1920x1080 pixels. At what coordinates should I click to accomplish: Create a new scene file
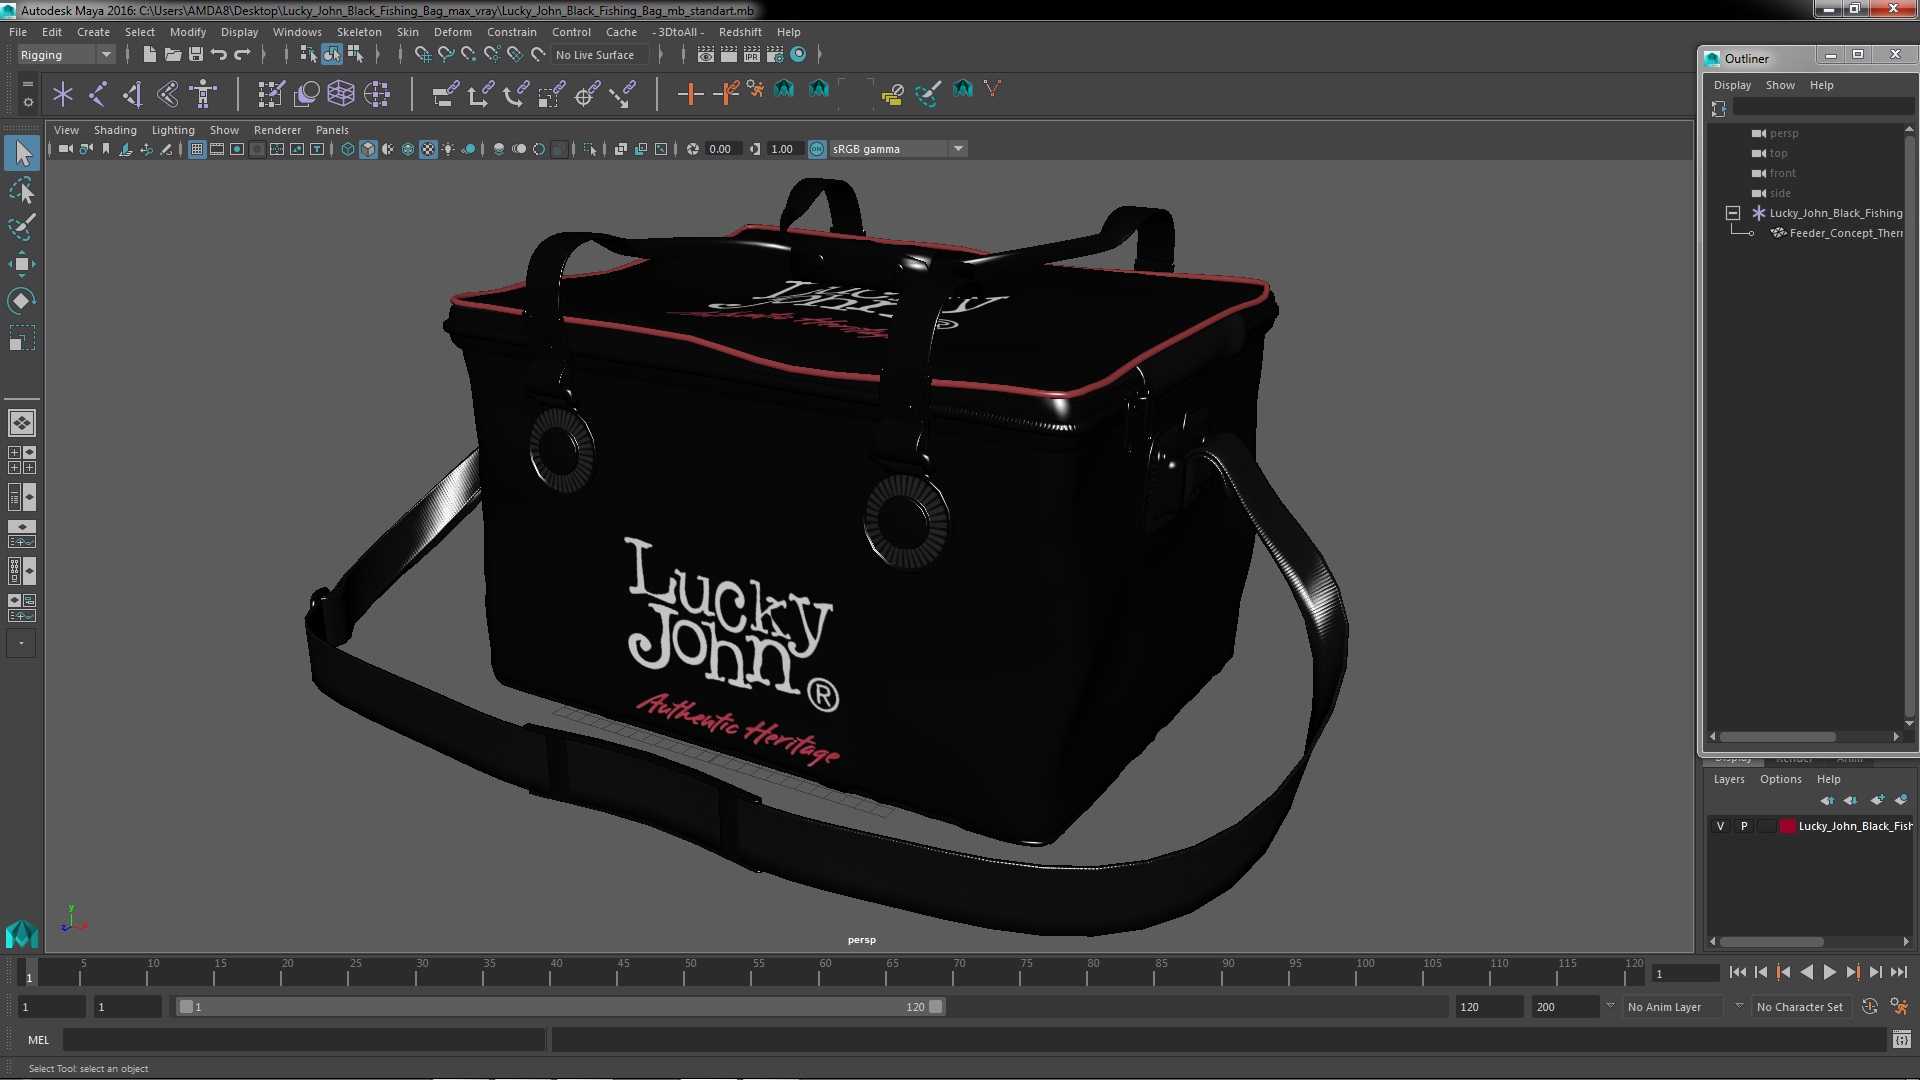click(x=150, y=55)
